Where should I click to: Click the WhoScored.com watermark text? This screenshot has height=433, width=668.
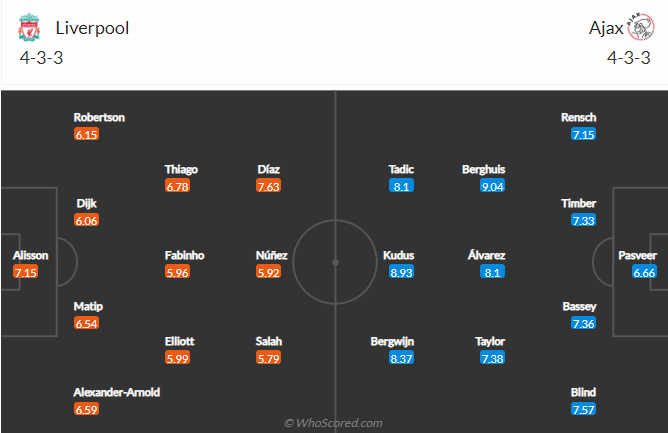333,423
